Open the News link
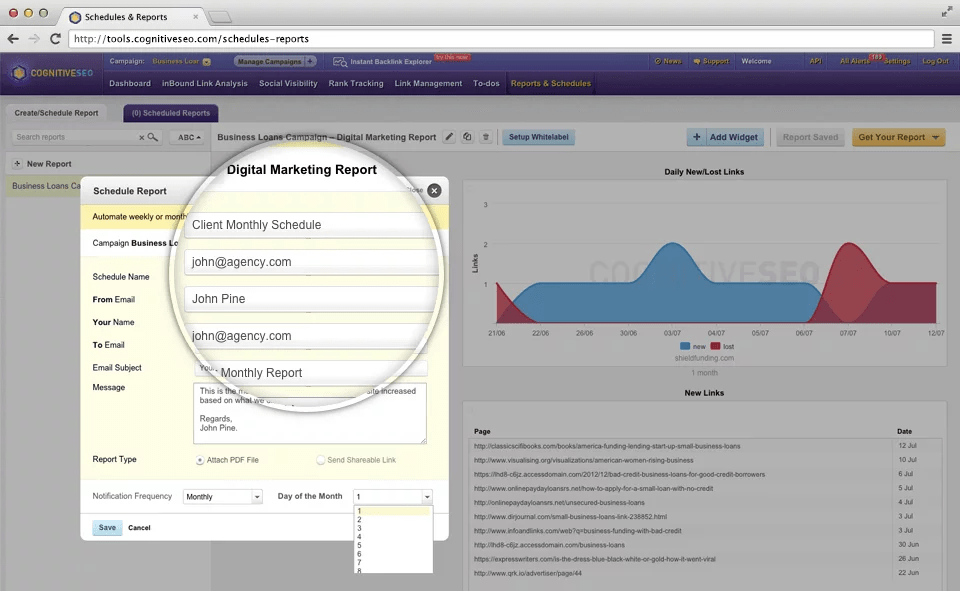Screen dimensions: 960x591 click(668, 61)
